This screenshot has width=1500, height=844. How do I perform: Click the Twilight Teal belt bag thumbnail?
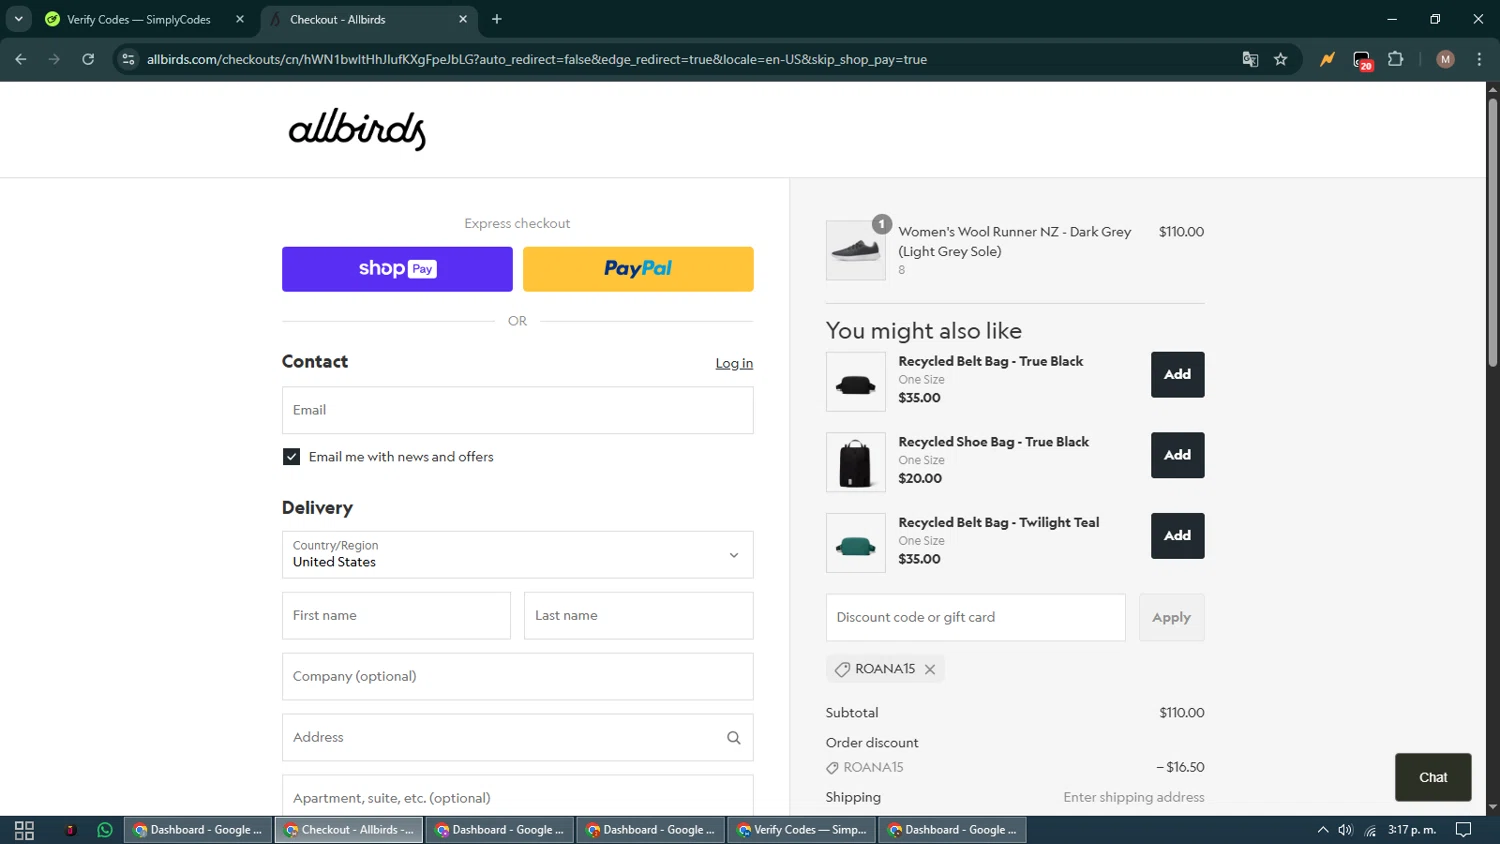[x=855, y=543]
